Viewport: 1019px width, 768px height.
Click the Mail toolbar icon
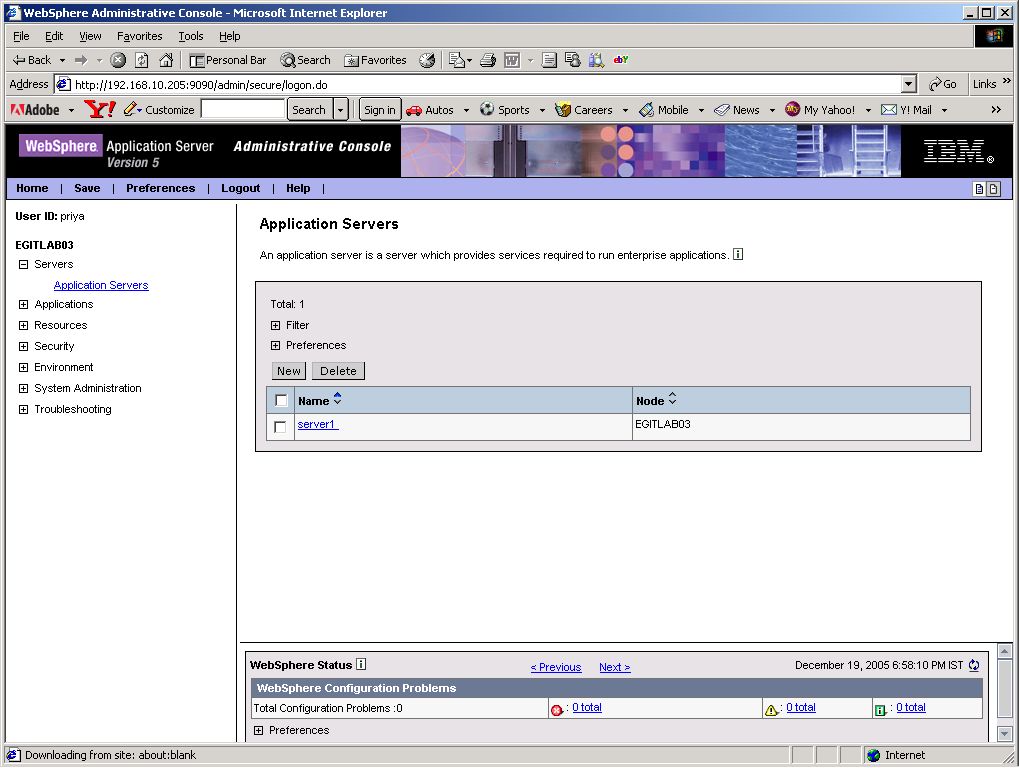pyautogui.click(x=458, y=60)
